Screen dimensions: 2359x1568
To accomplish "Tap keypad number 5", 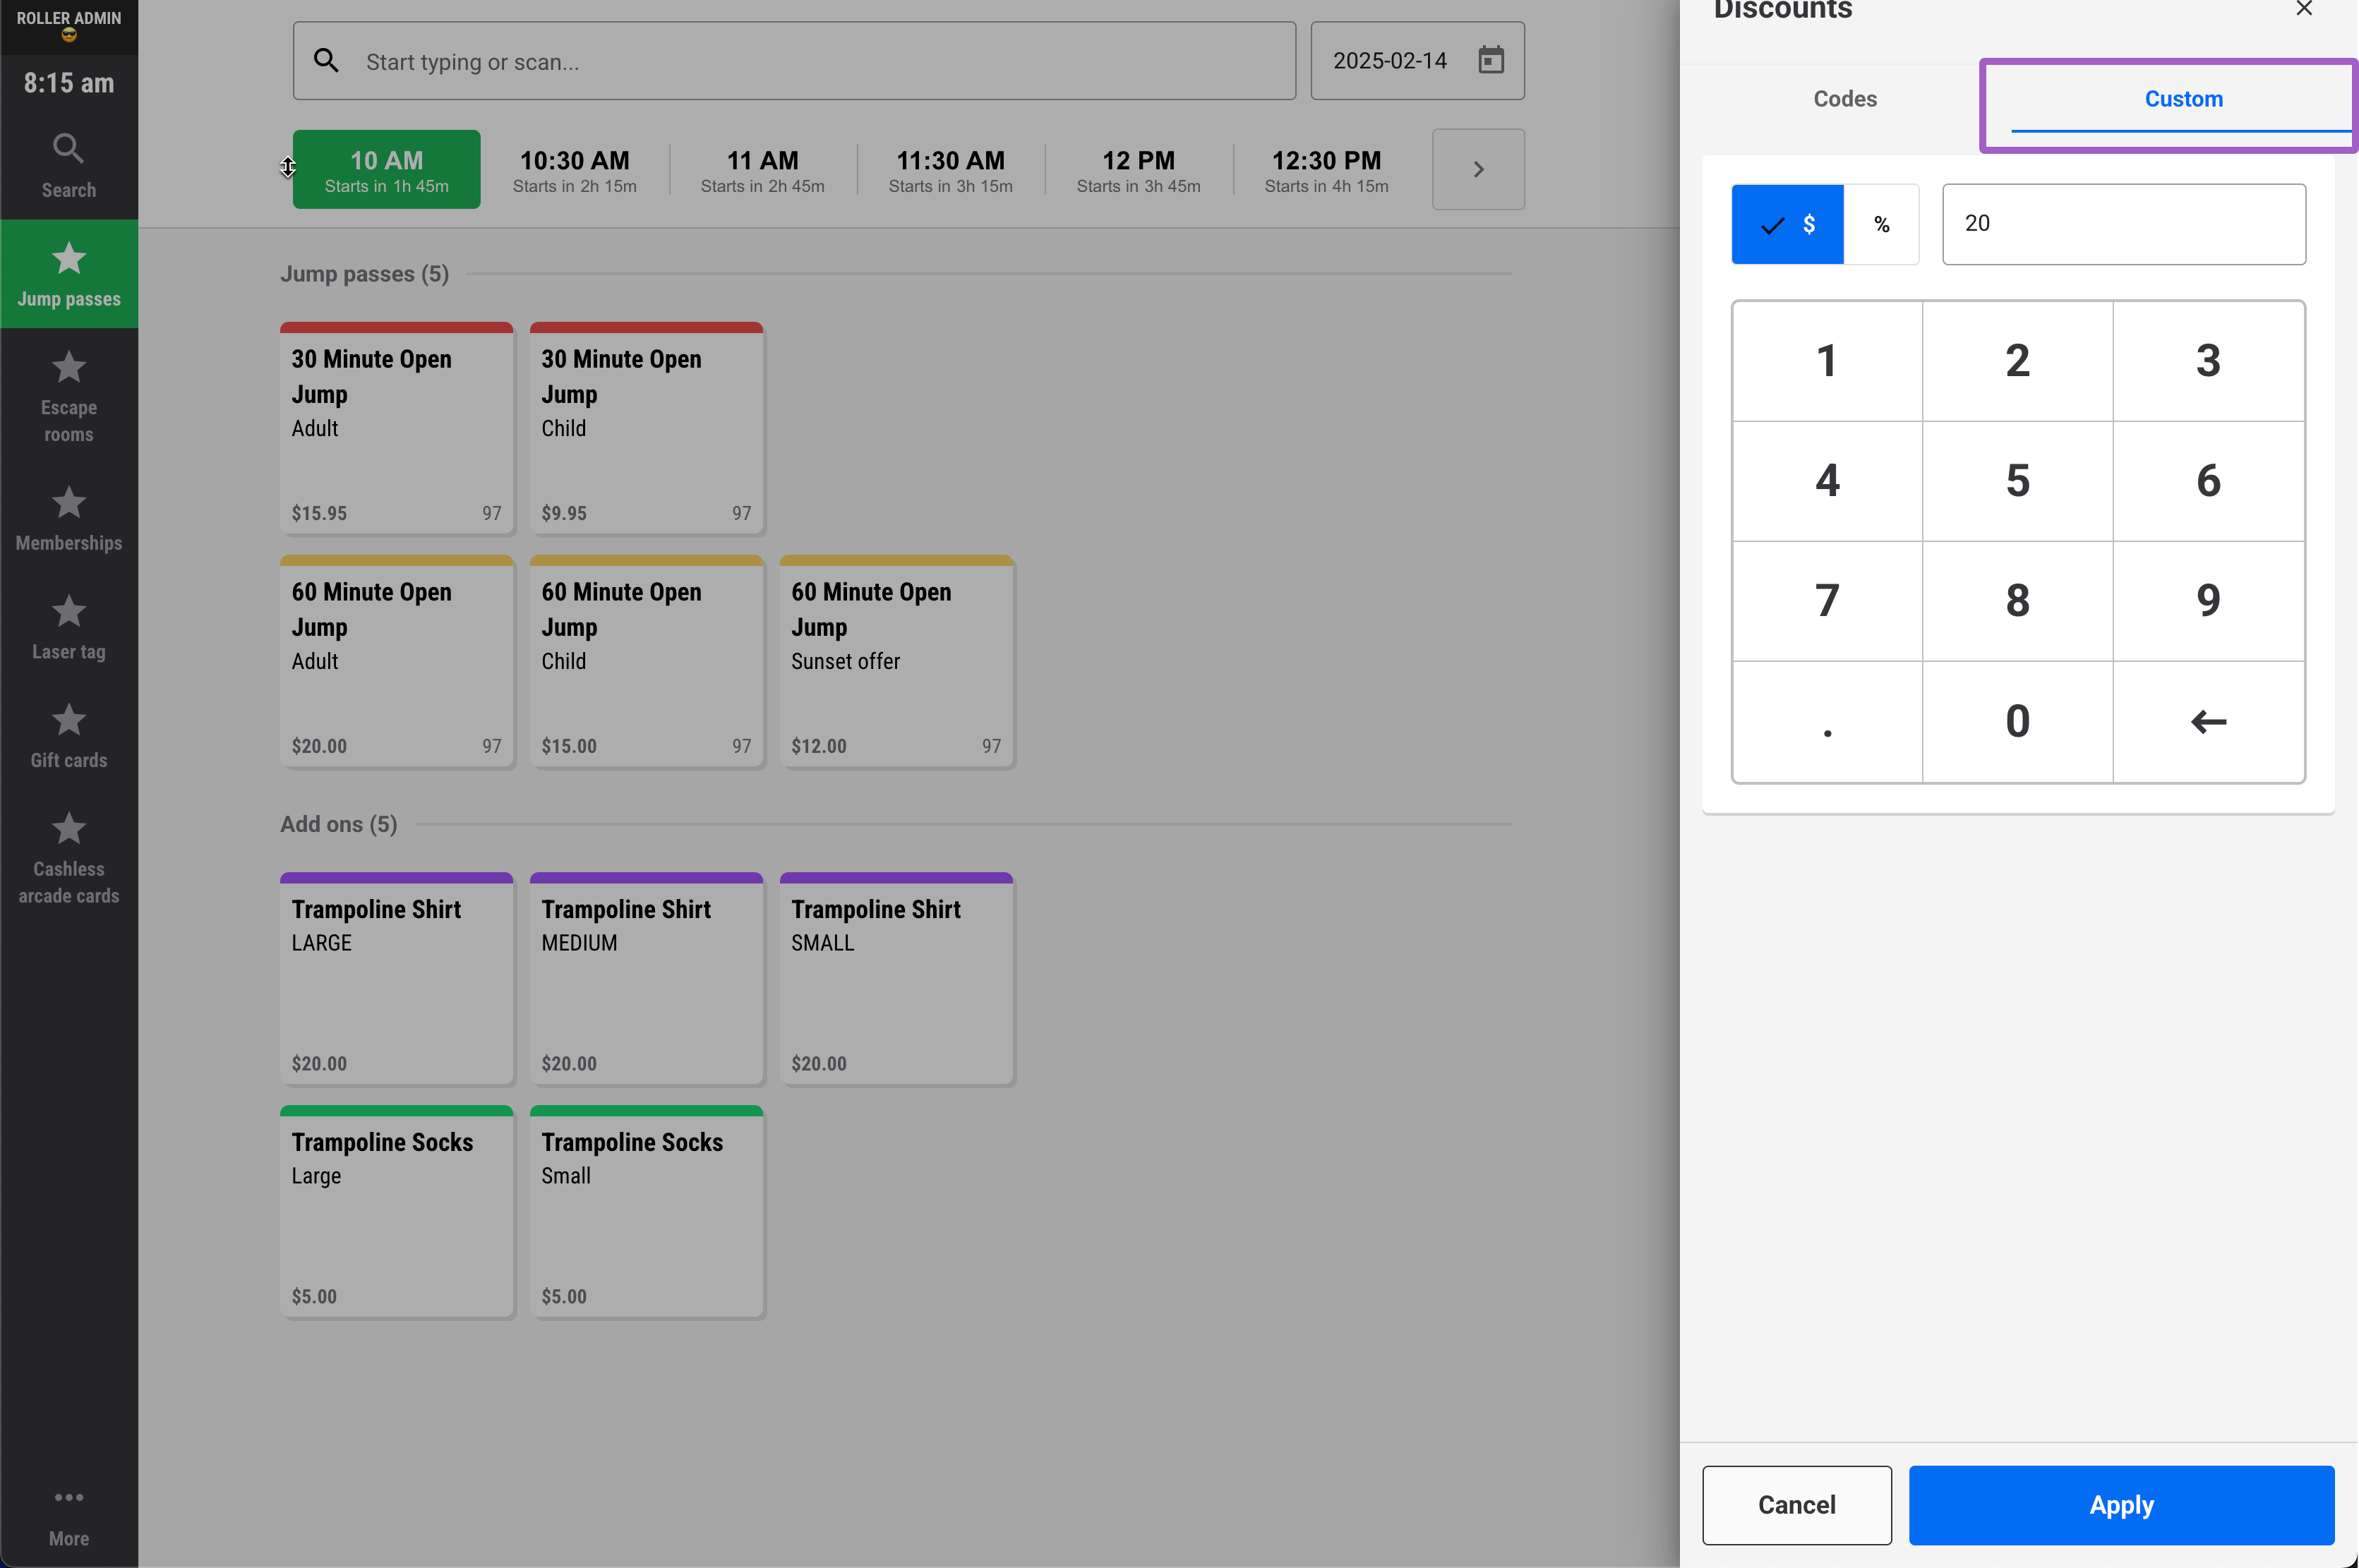I will point(2017,481).
